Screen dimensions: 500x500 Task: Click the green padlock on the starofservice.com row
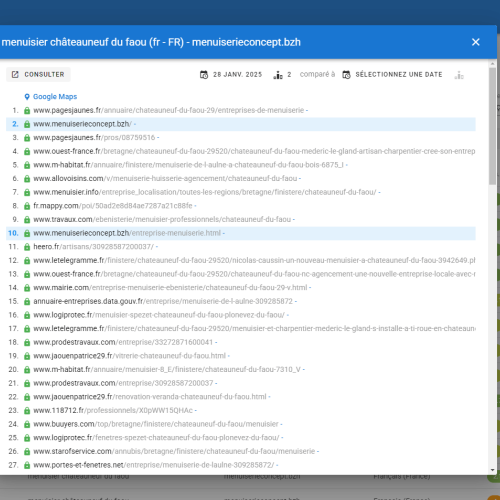(x=27, y=452)
